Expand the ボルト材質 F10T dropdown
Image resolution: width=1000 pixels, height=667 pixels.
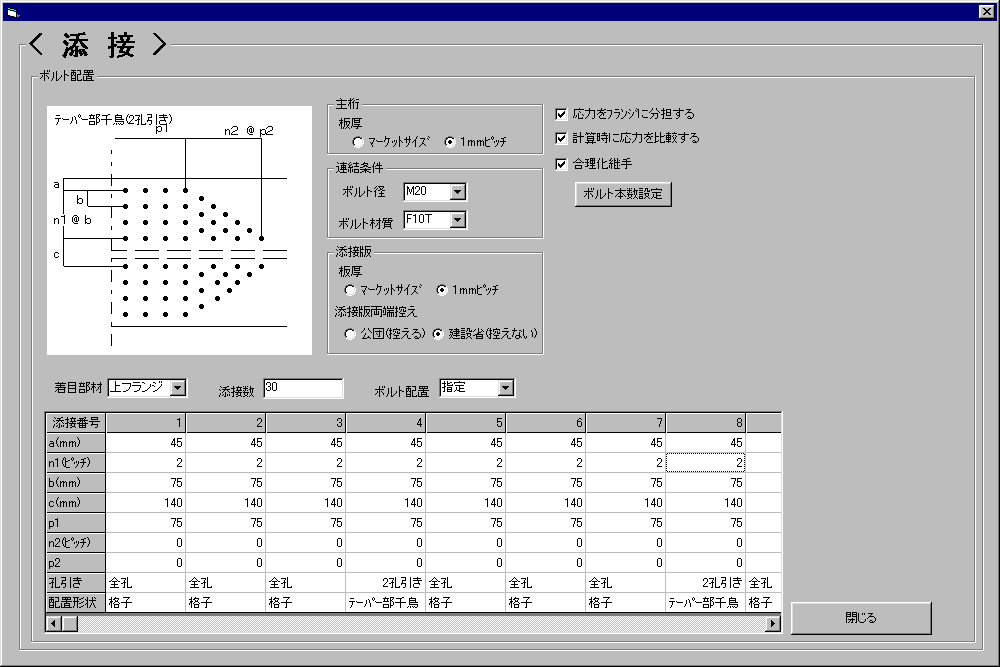click(x=457, y=220)
